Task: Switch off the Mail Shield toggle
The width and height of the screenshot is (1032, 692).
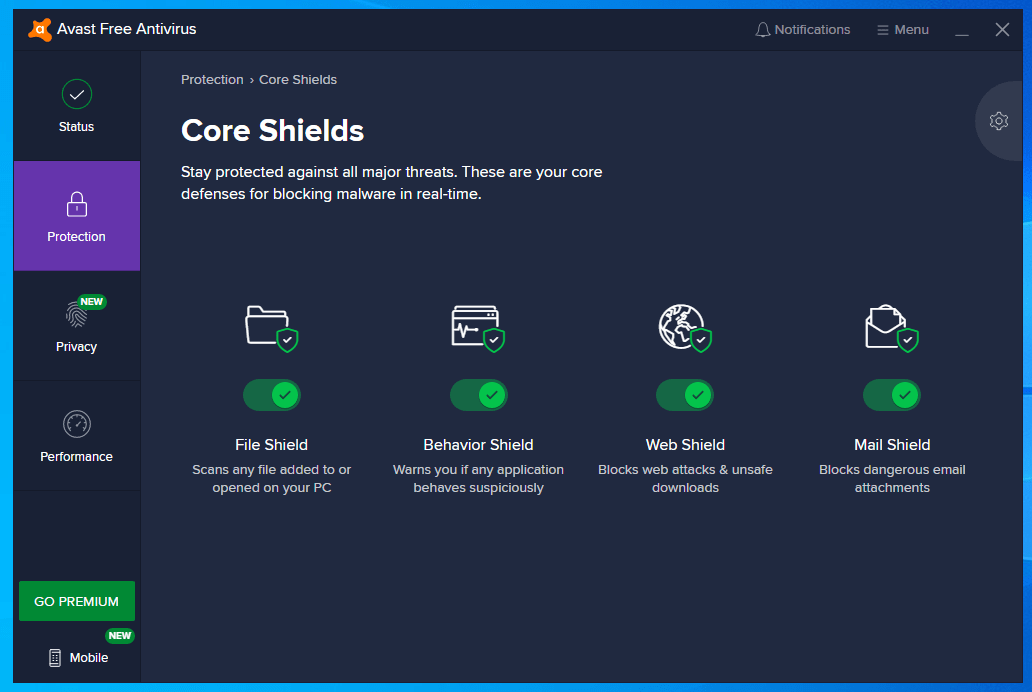Action: click(891, 395)
